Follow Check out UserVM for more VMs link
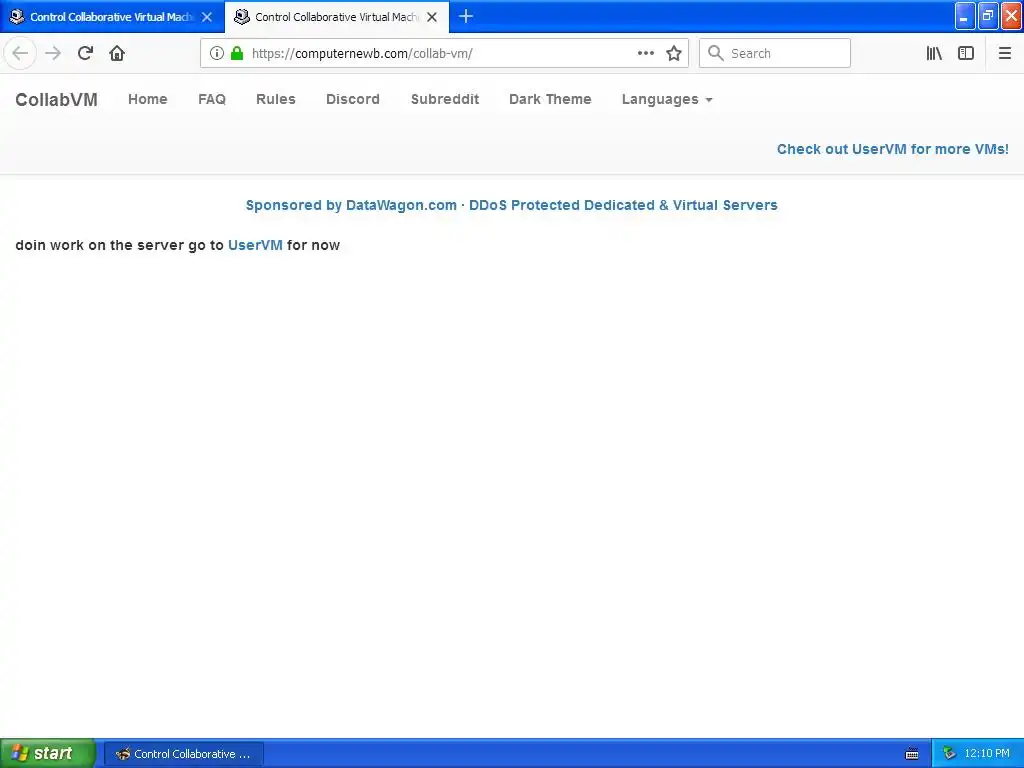This screenshot has height=768, width=1024. [893, 149]
